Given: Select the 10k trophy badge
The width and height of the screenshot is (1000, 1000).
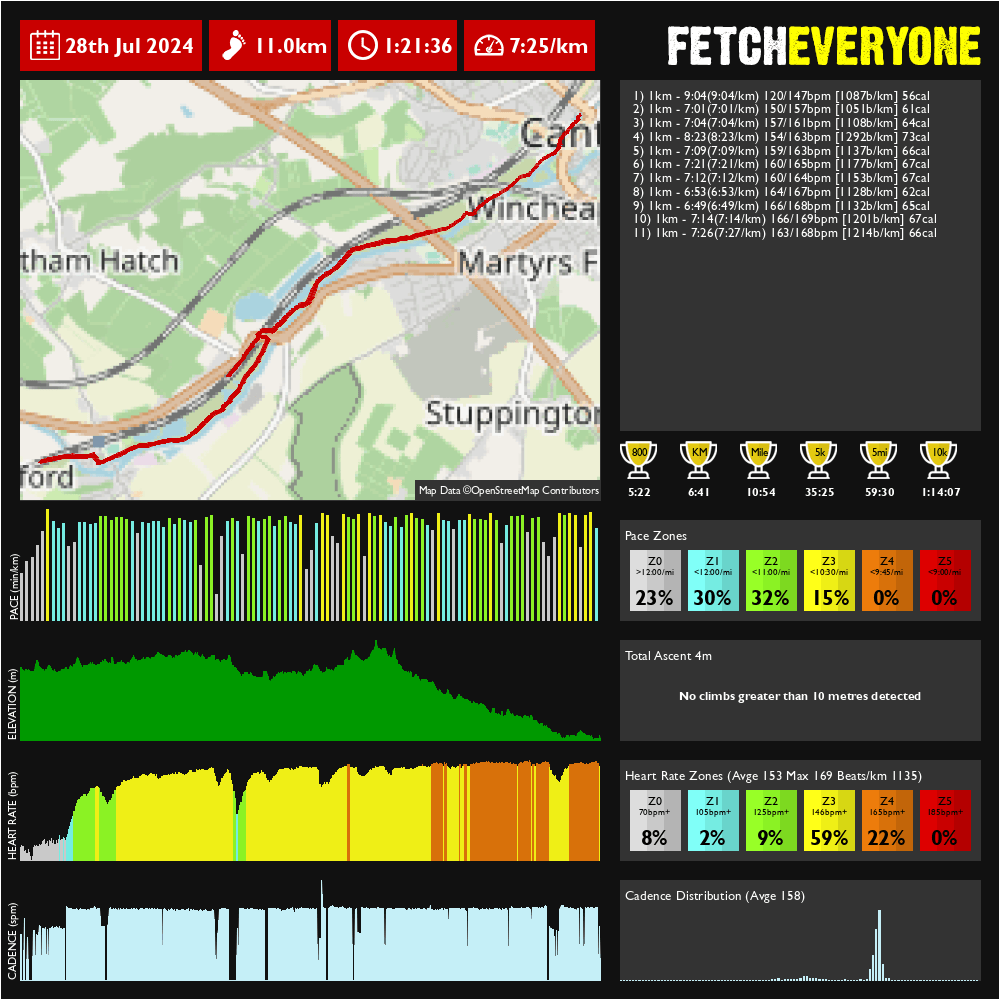Looking at the screenshot, I should [938, 456].
